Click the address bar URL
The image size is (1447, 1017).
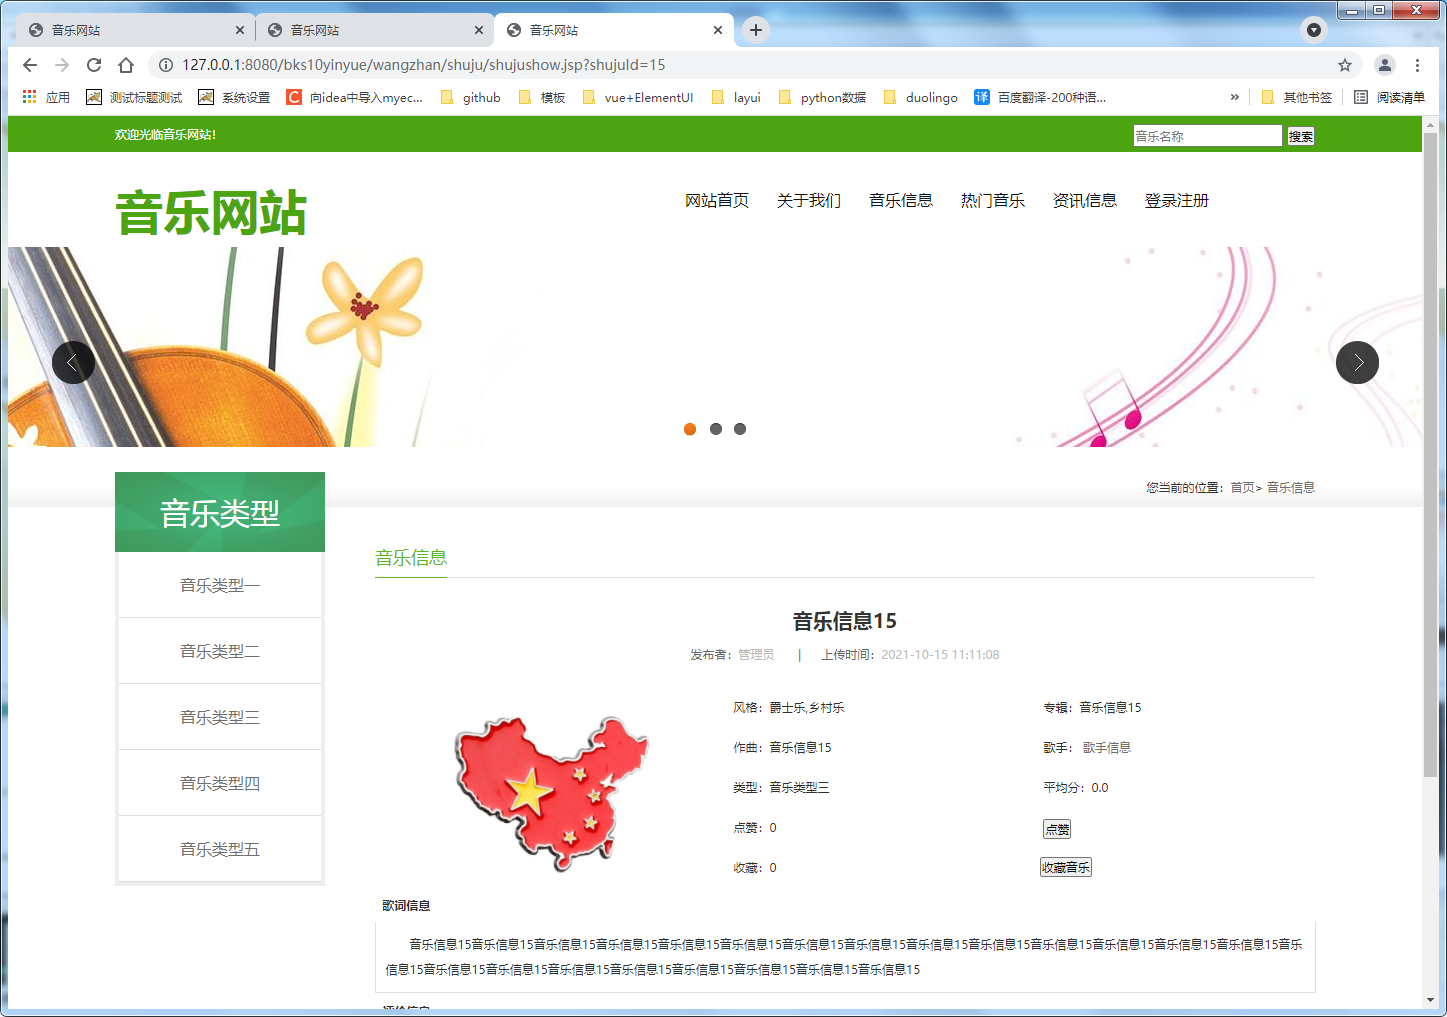(x=423, y=65)
